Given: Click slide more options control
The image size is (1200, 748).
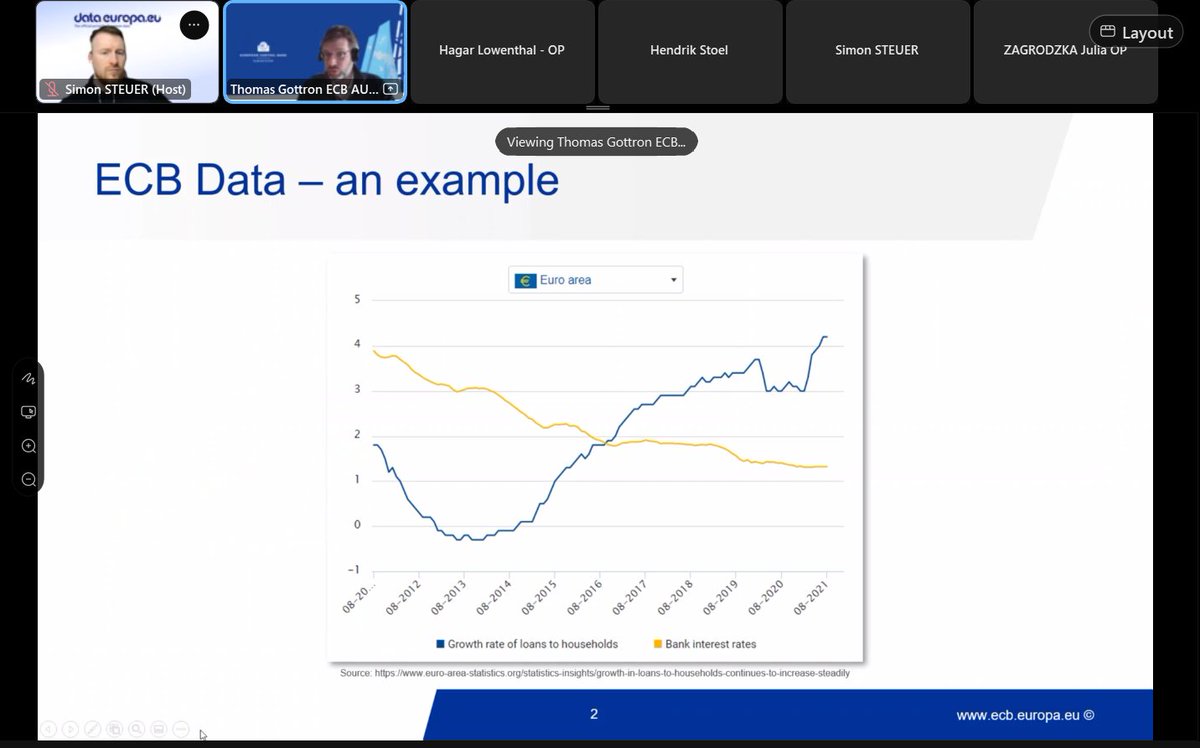Looking at the screenshot, I should [x=181, y=729].
